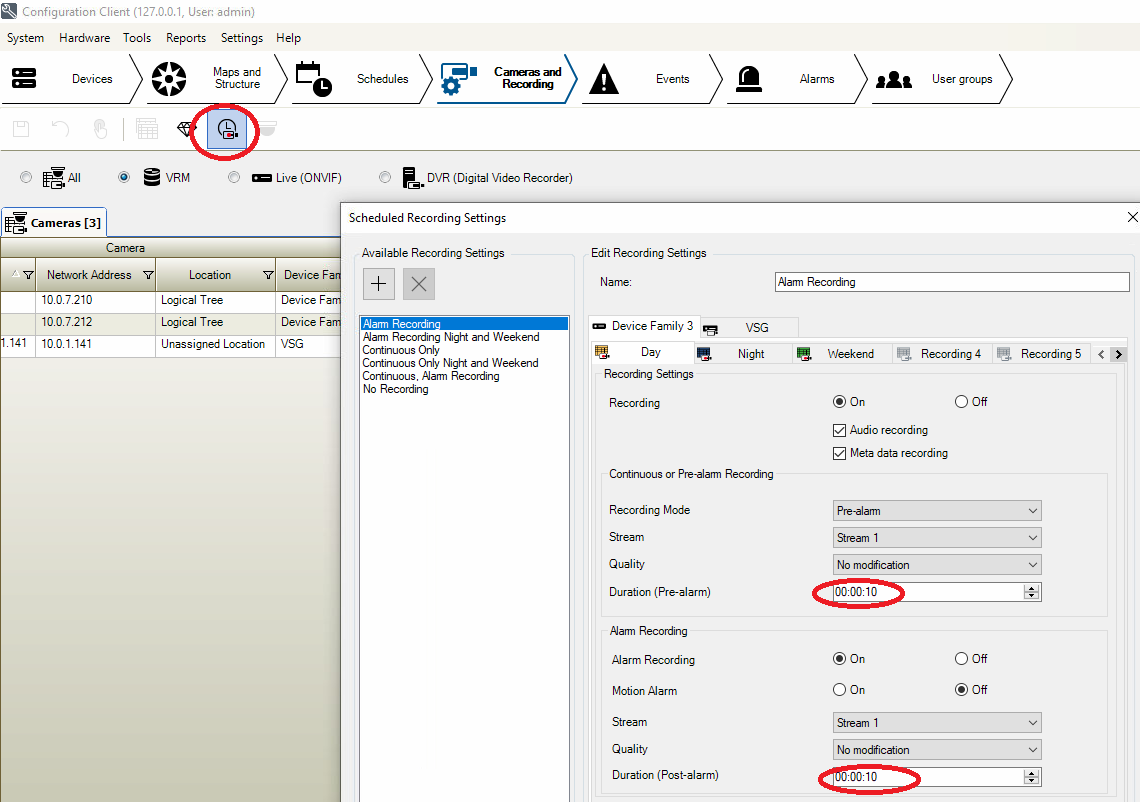Uncheck the Audio recording checkbox
The height and width of the screenshot is (802, 1140).
click(840, 430)
